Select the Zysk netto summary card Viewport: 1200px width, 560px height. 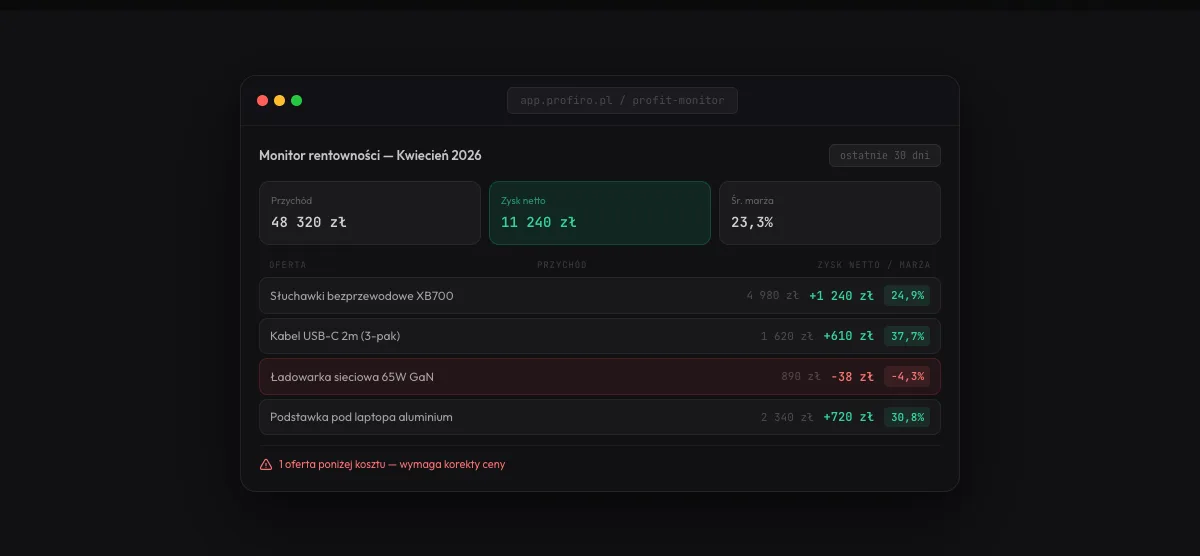point(600,213)
